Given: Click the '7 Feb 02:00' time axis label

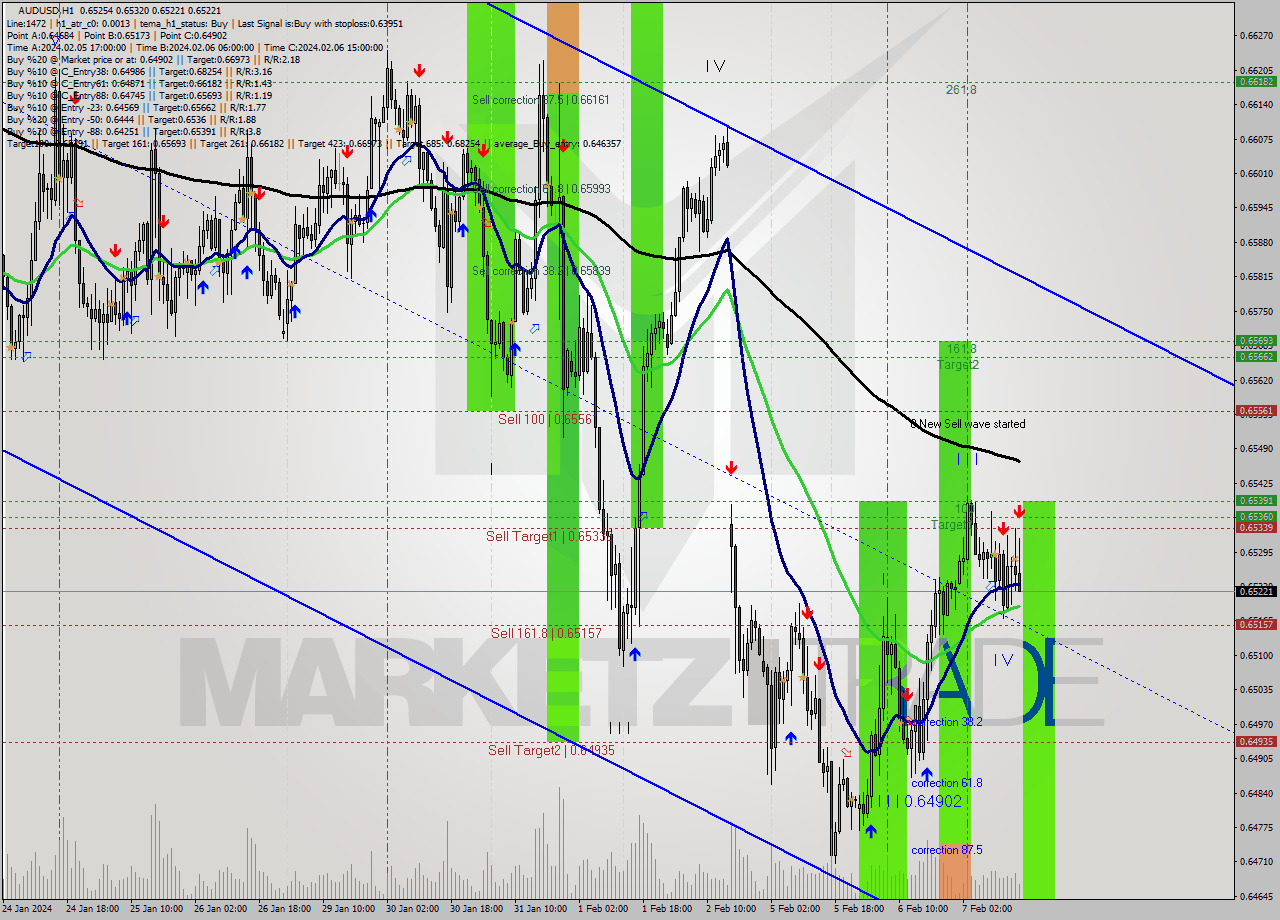Looking at the screenshot, I should point(986,909).
